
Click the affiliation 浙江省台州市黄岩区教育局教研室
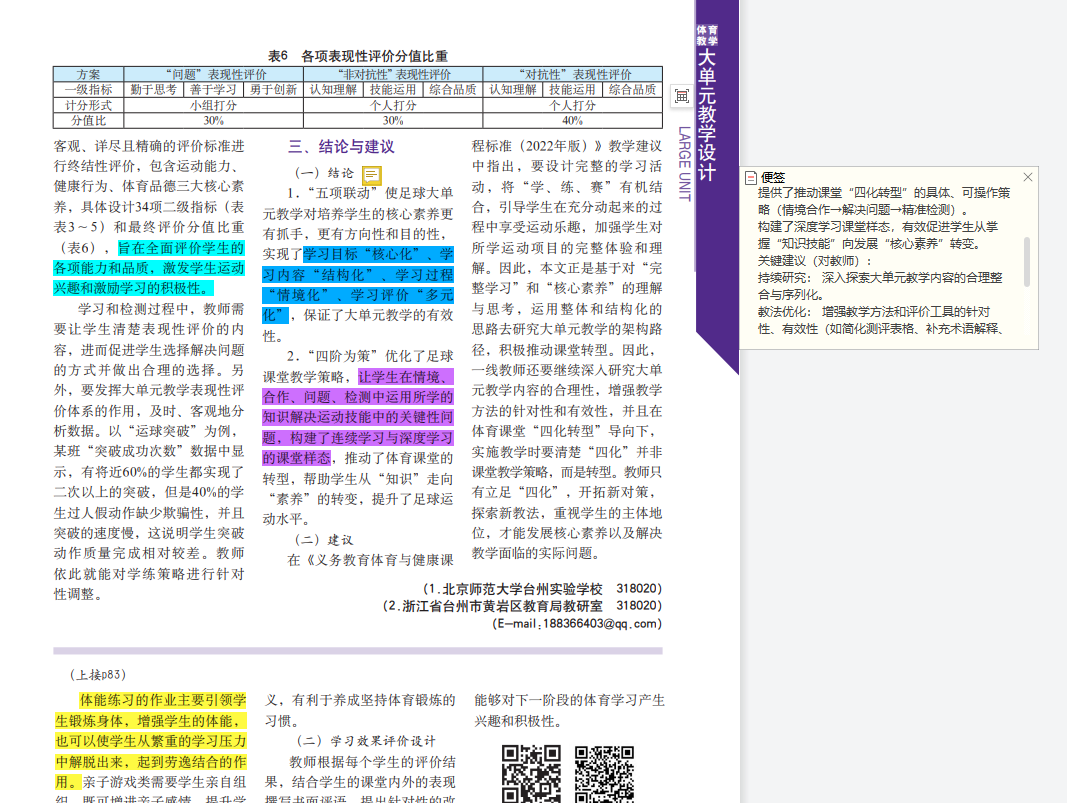click(x=503, y=606)
